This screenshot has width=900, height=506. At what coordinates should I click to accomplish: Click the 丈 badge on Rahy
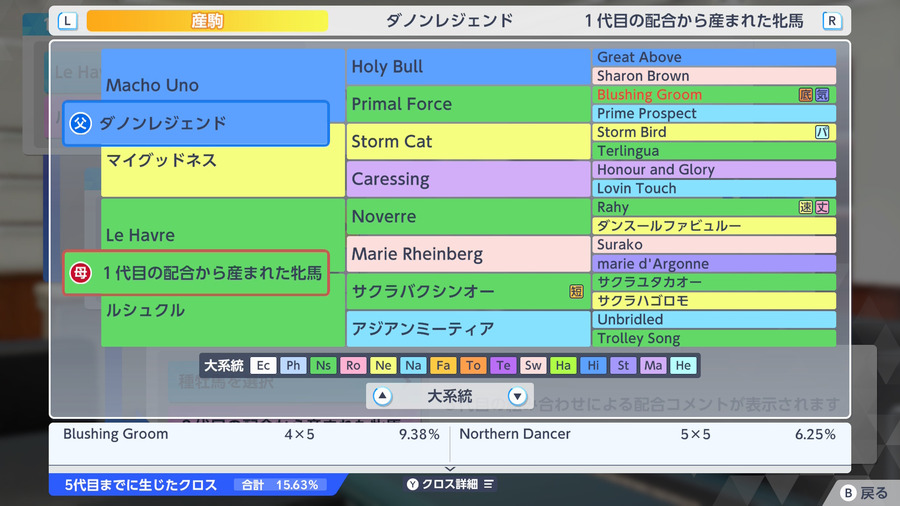[x=822, y=207]
